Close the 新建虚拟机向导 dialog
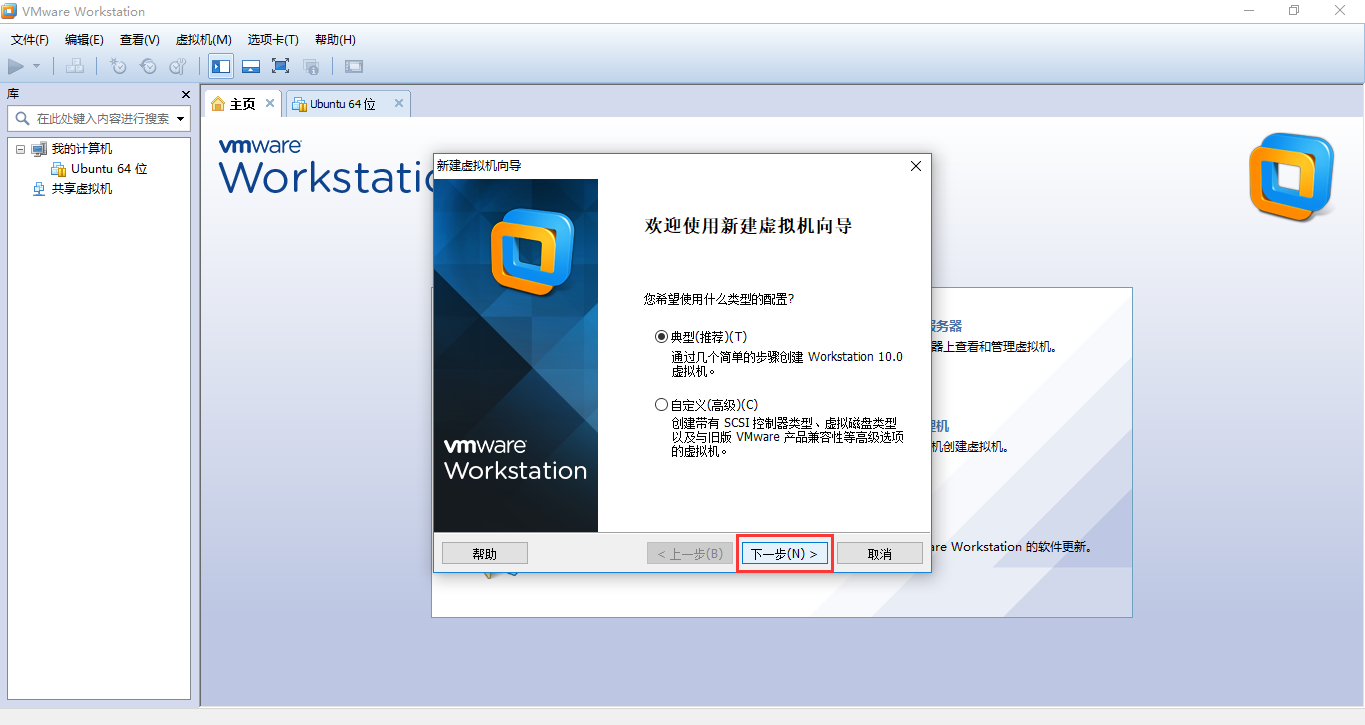The height and width of the screenshot is (725, 1365). tap(915, 166)
